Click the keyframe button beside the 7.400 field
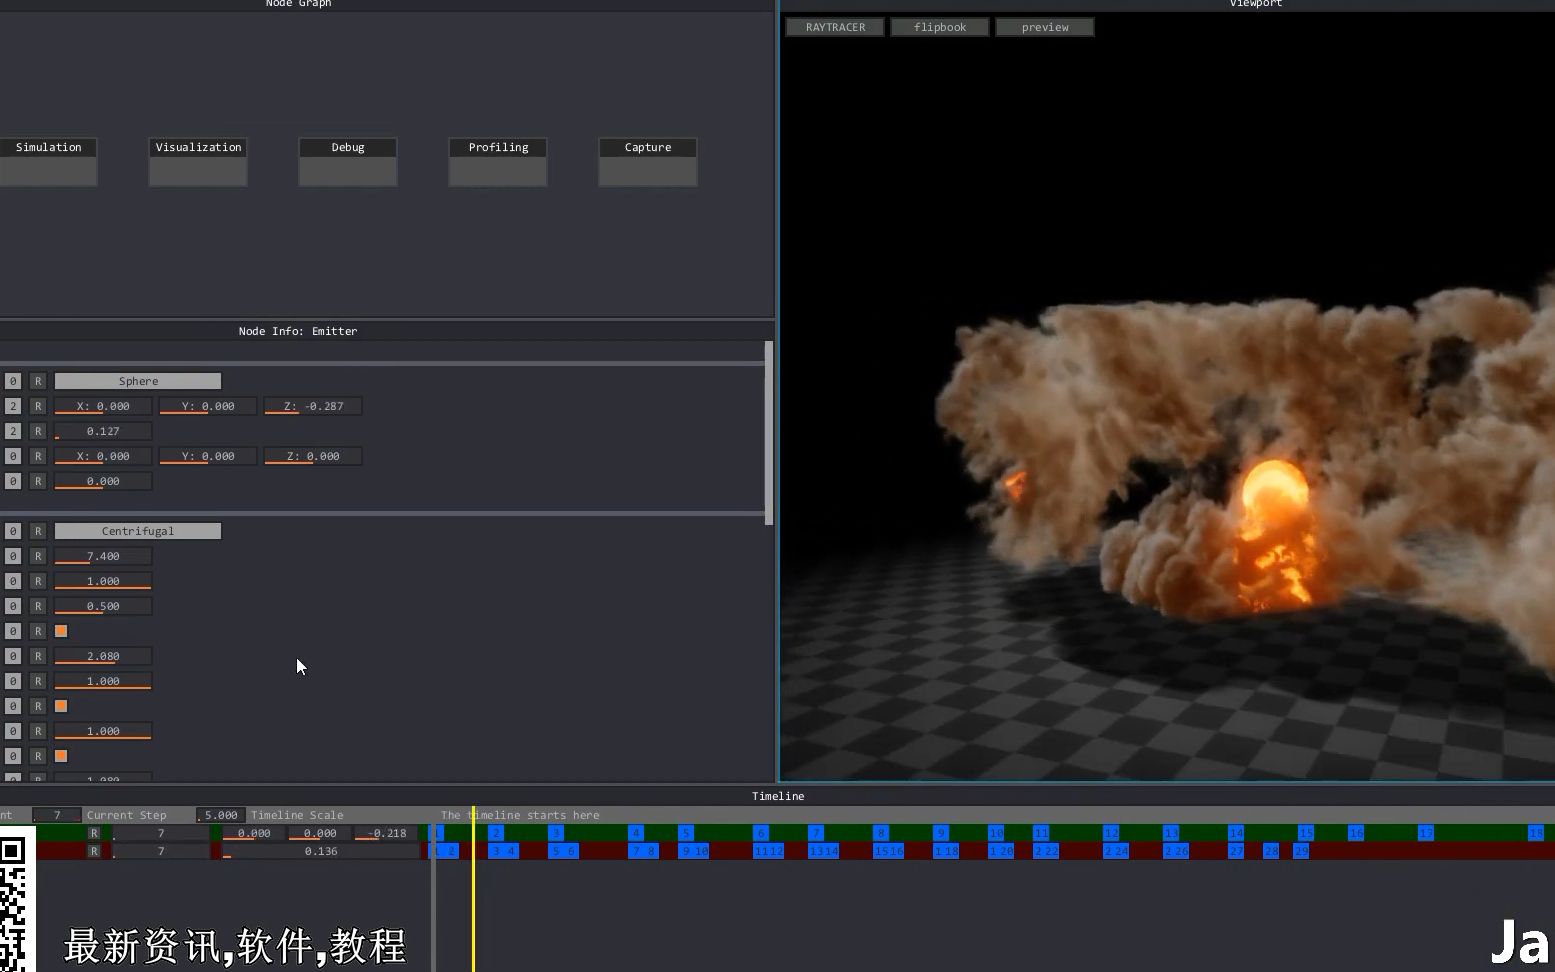The width and height of the screenshot is (1555, 972). (x=12, y=556)
